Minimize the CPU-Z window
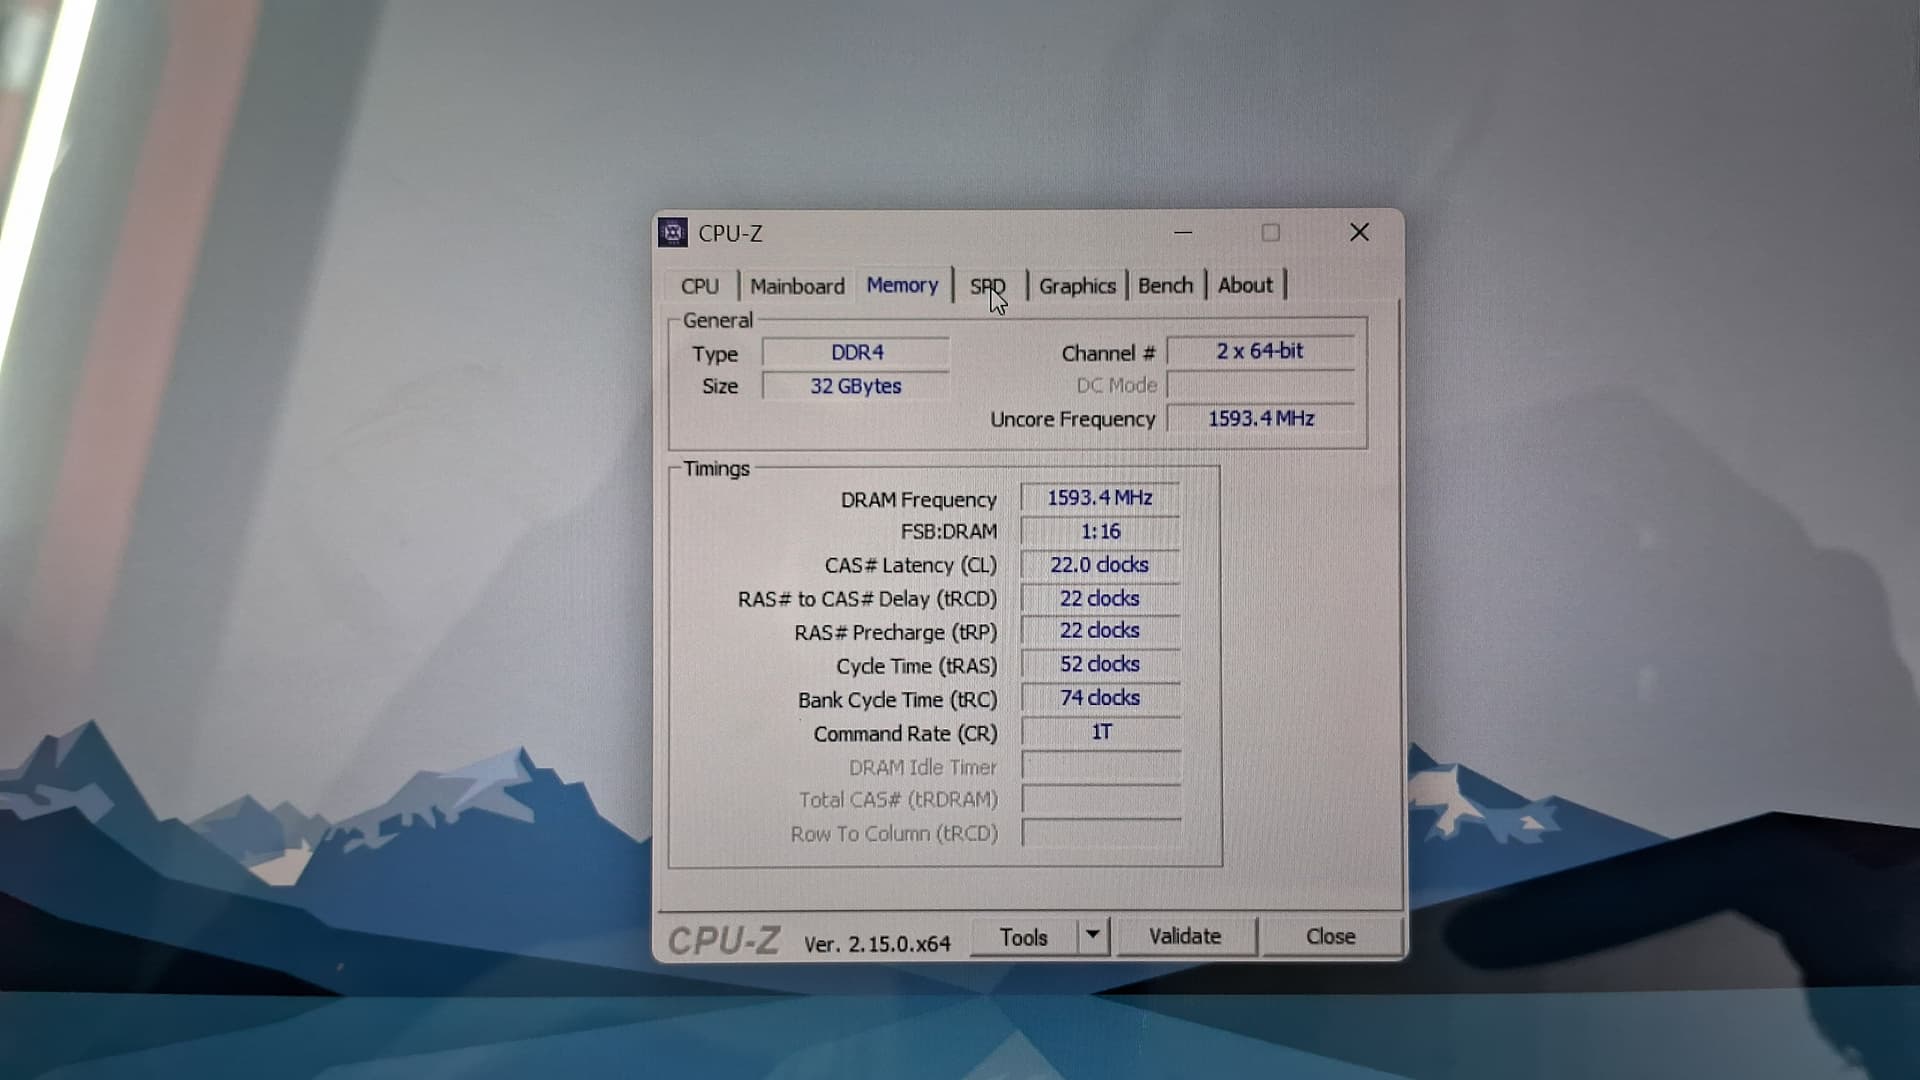Viewport: 1920px width, 1080px height. pyautogui.click(x=1183, y=232)
